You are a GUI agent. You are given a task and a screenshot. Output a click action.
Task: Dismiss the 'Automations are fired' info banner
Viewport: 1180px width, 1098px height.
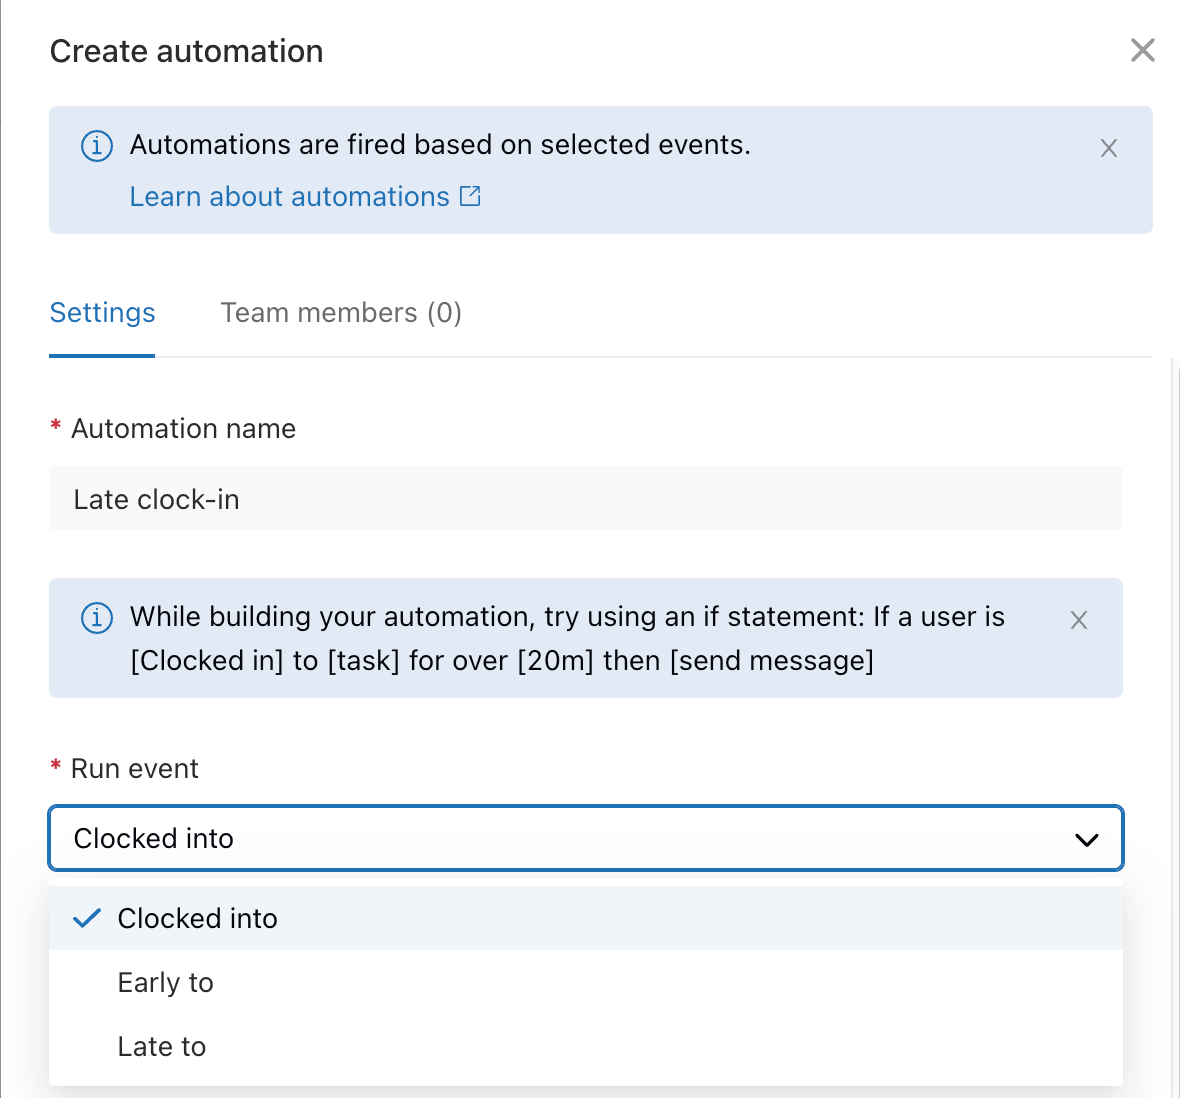(x=1108, y=149)
